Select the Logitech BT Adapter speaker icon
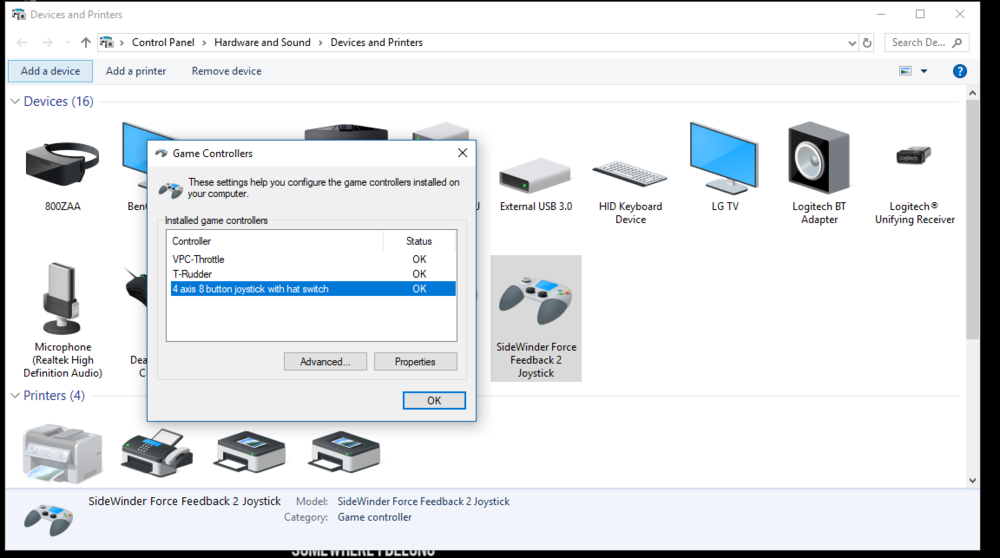The image size is (1000, 558). 819,158
